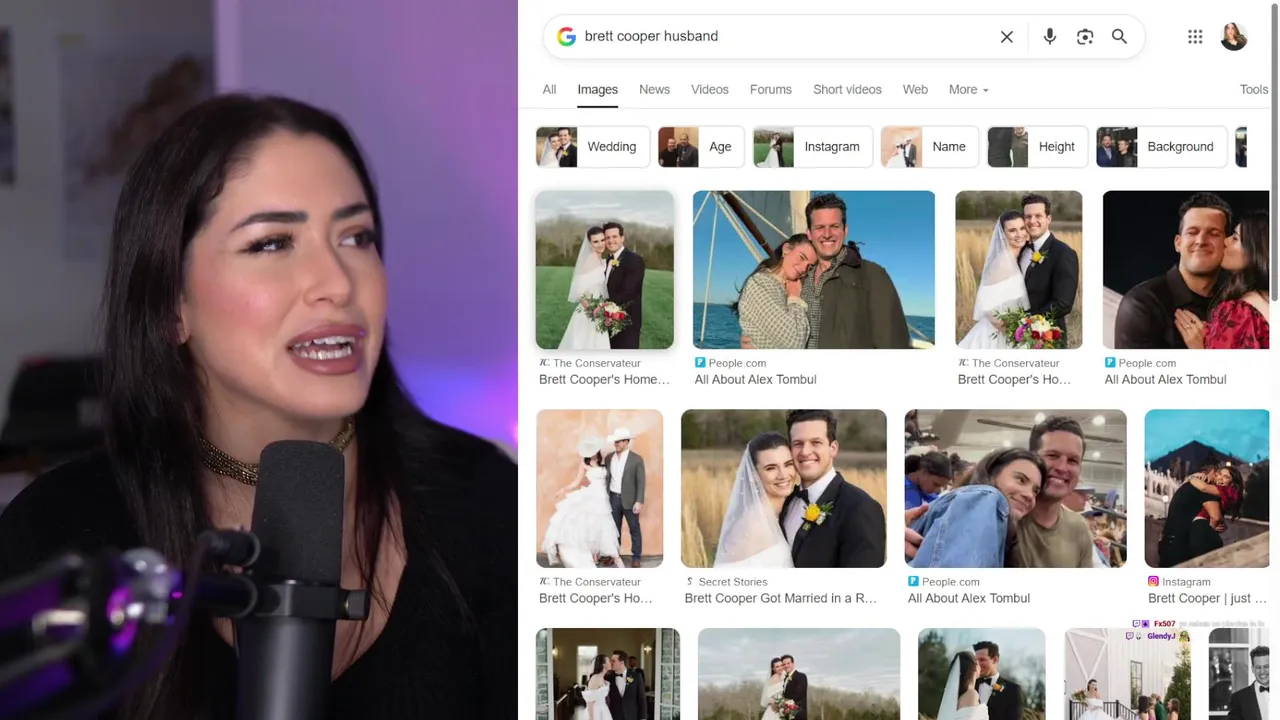1280x720 pixels.
Task: Filter images by Age chip
Action: pyautogui.click(x=701, y=147)
